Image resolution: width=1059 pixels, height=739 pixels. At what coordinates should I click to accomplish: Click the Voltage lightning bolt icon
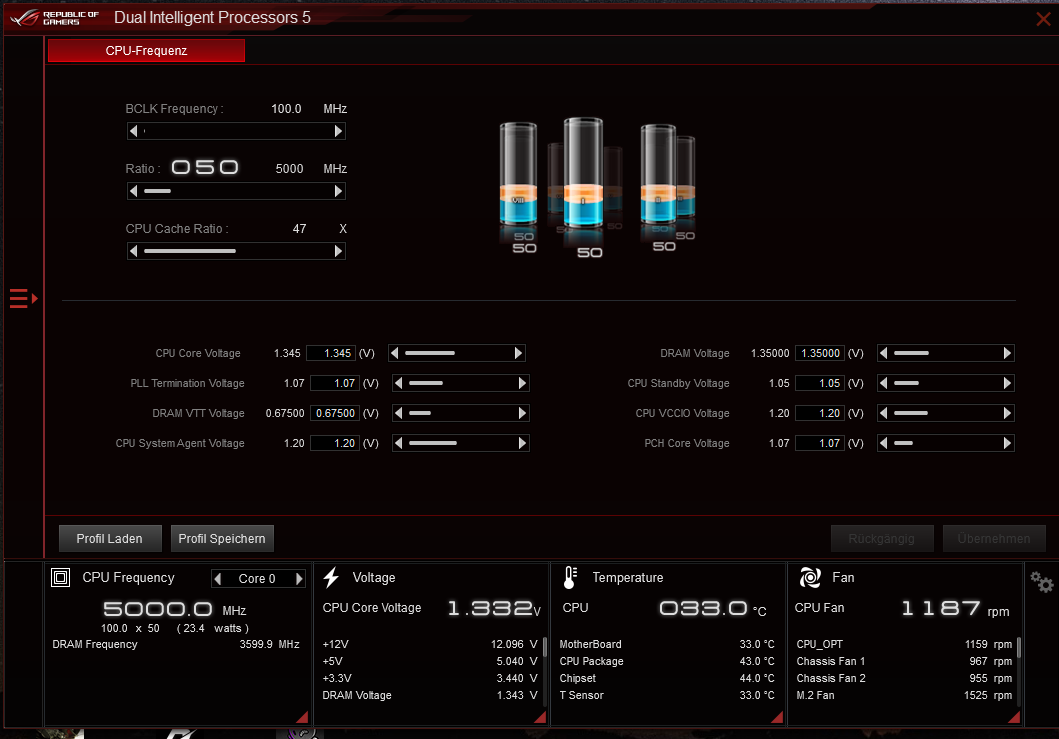point(331,578)
